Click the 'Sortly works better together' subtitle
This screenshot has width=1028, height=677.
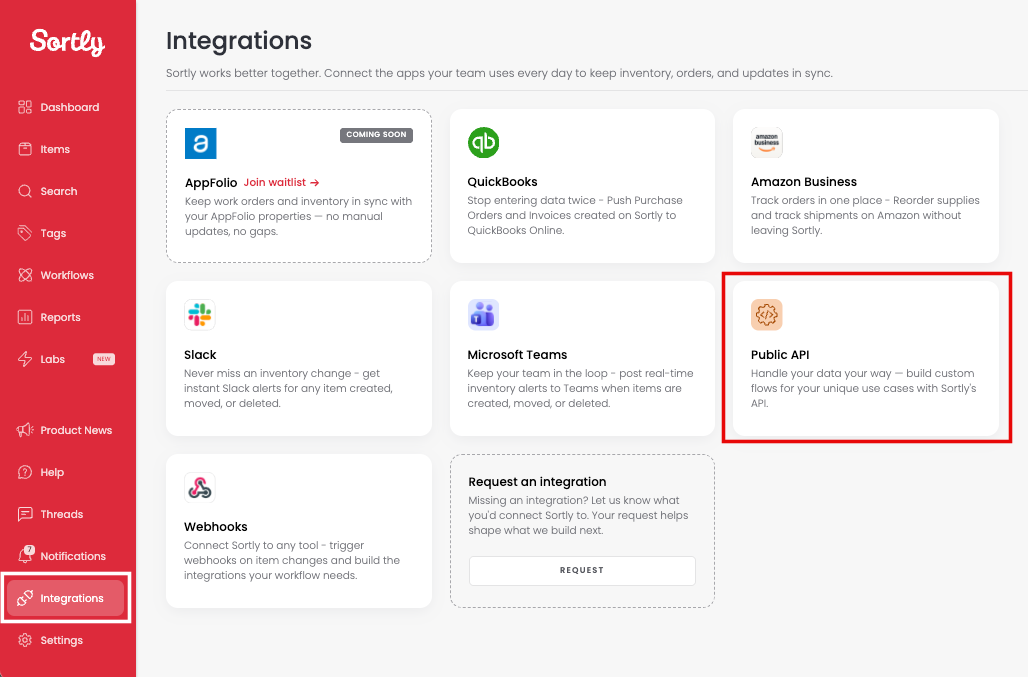[x=499, y=73]
